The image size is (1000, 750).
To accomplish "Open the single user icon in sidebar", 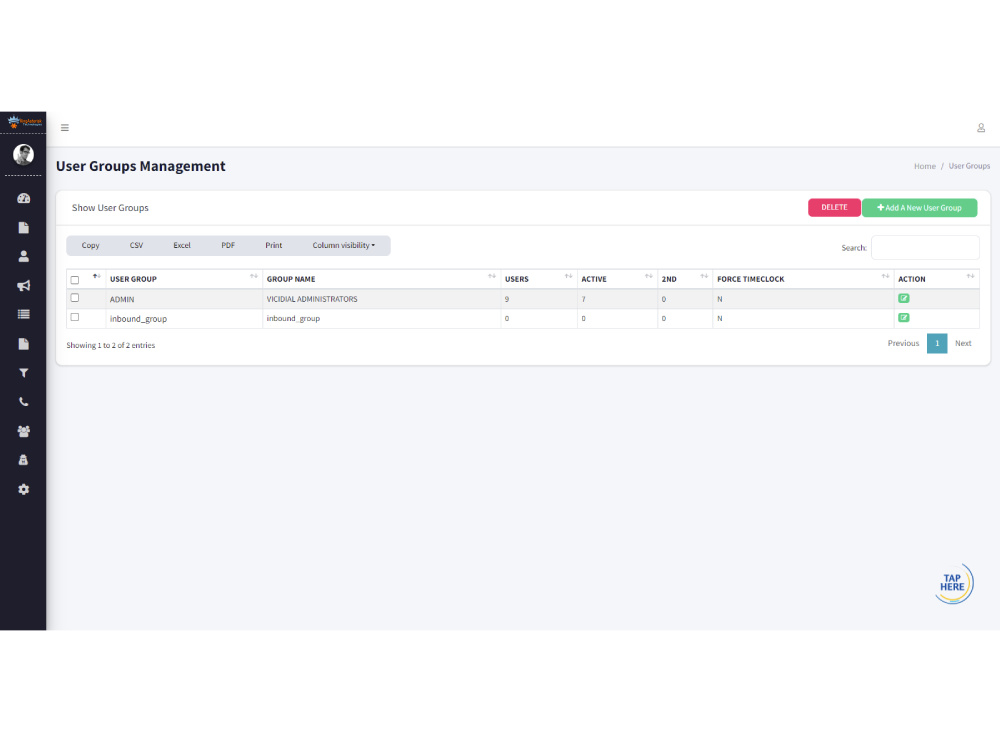I will click(24, 256).
